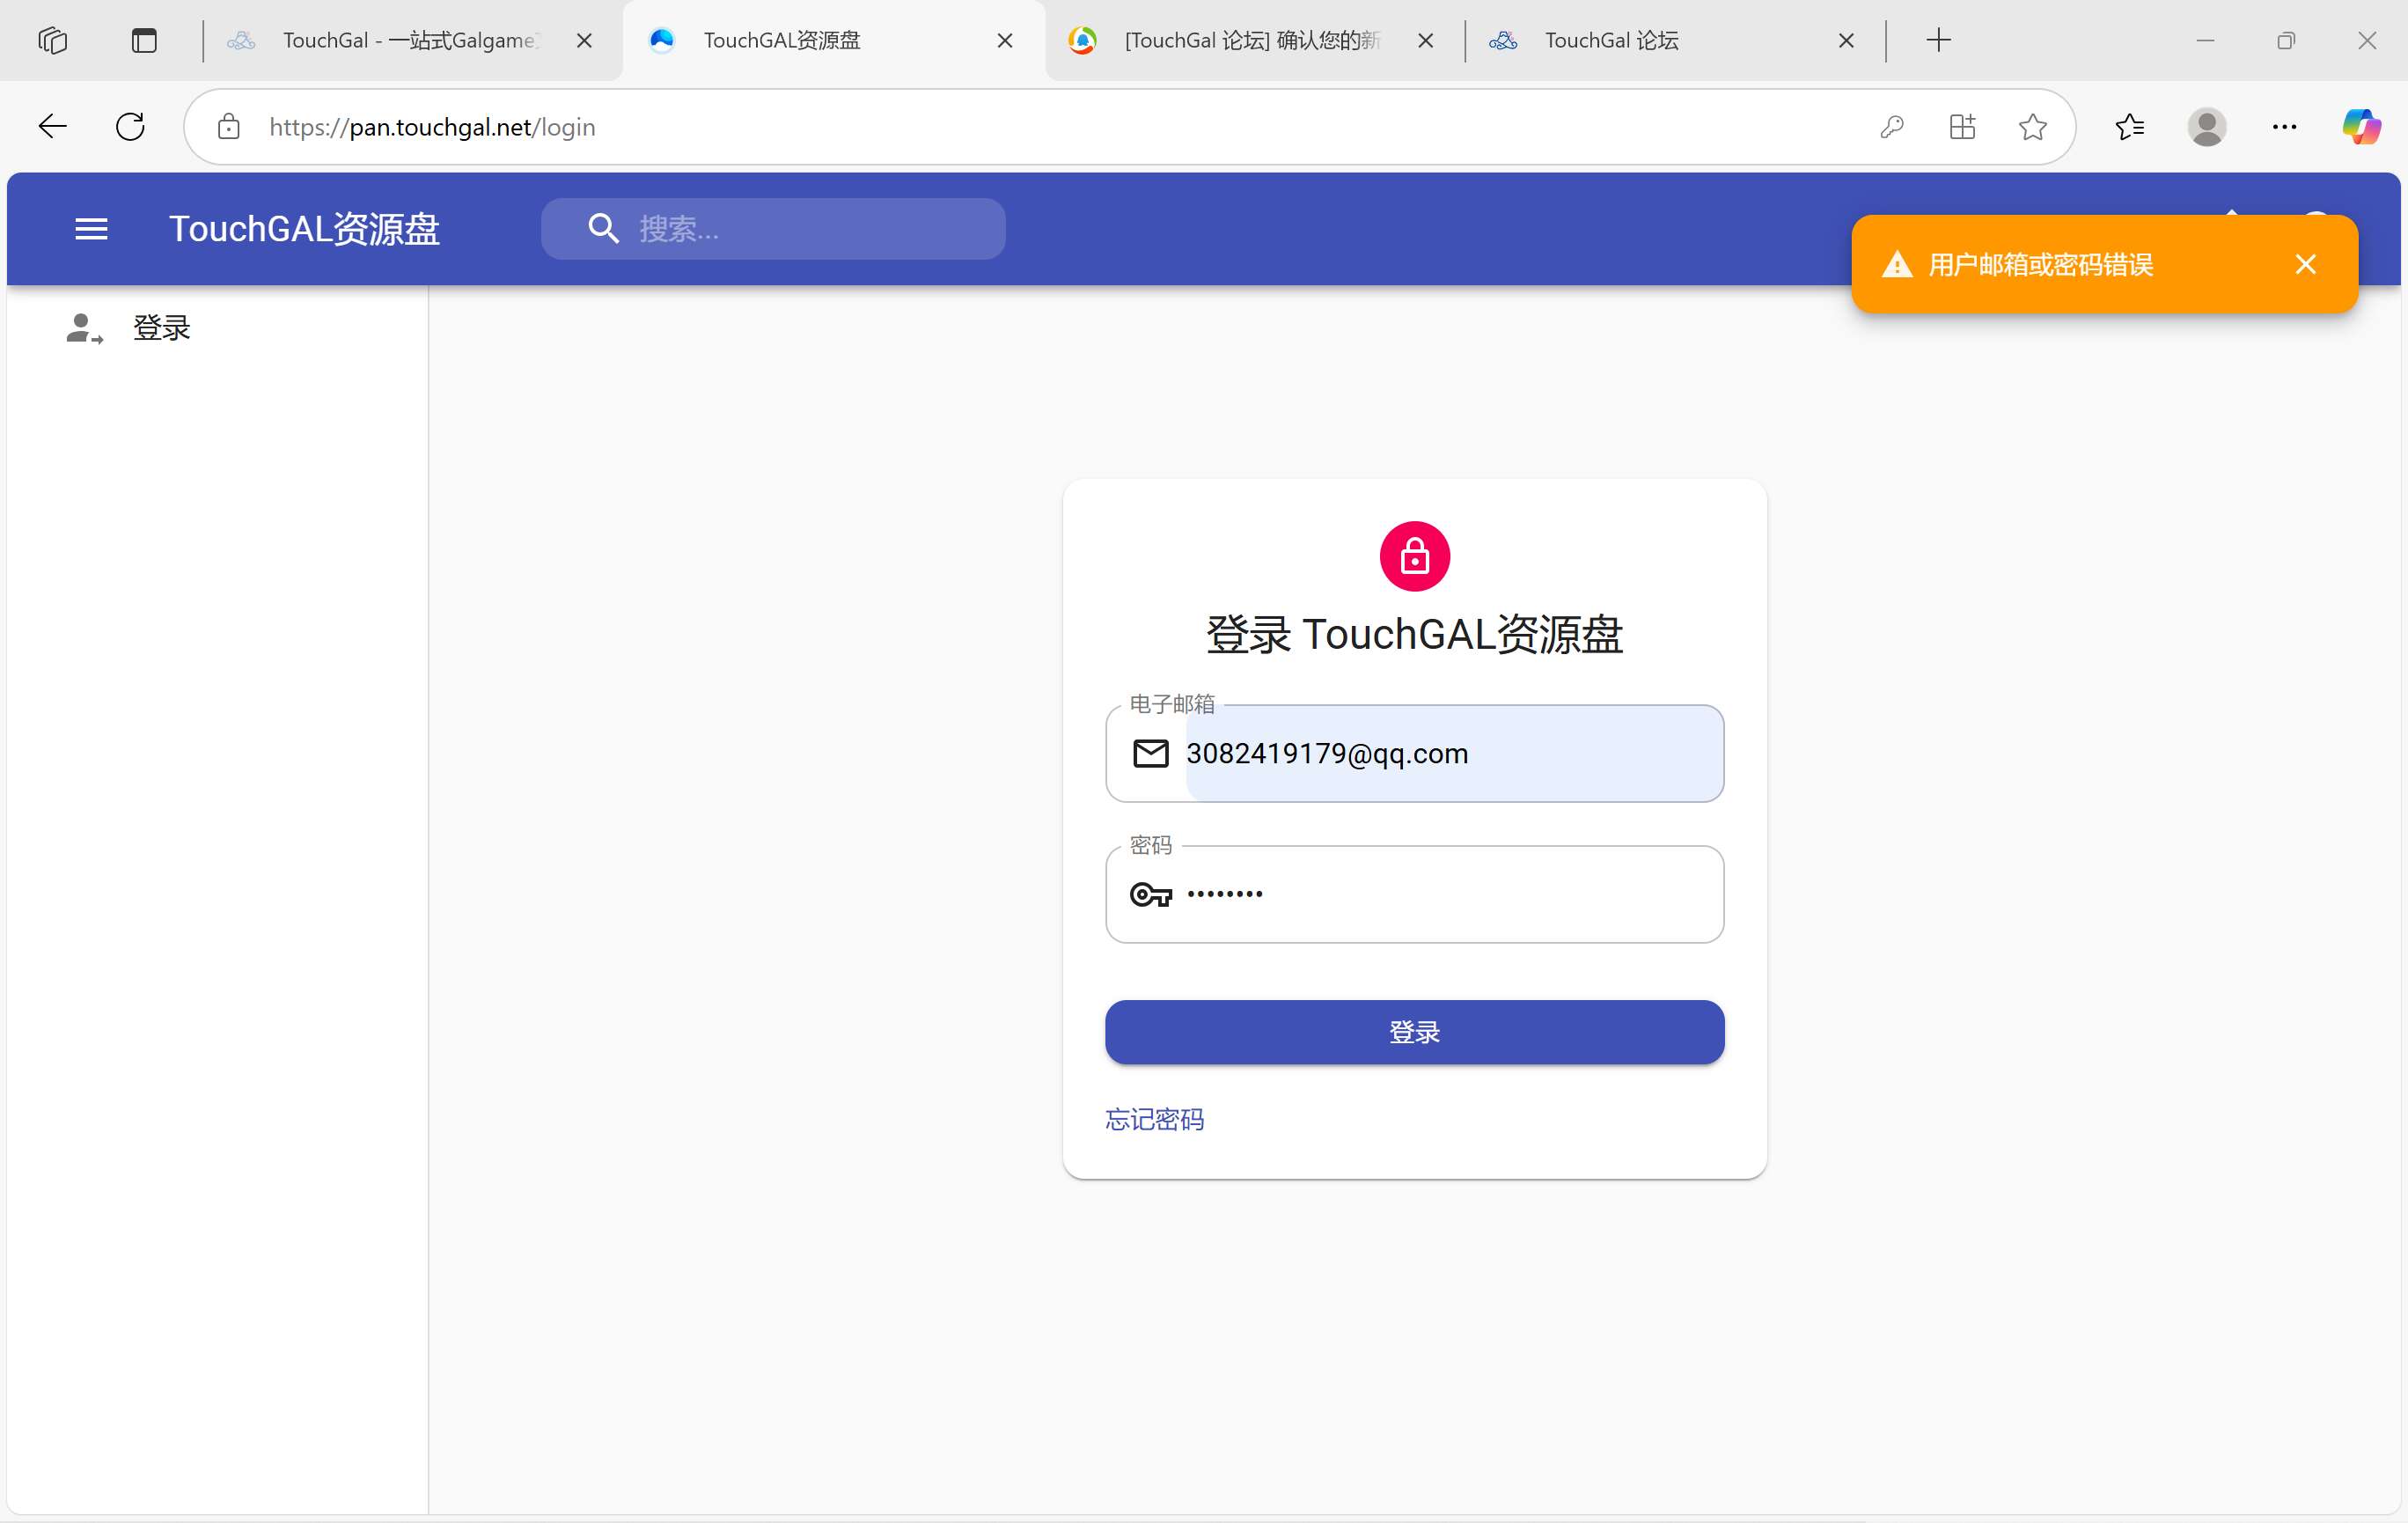Click the magnifier search icon
The image size is (2408, 1523).
point(603,229)
